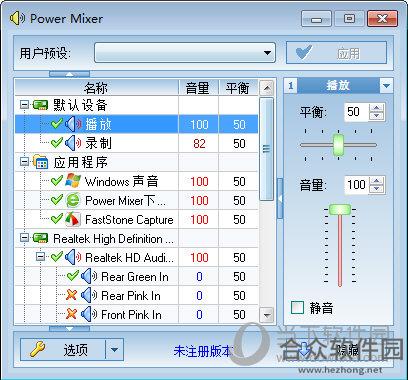Select the Windows 声音 row label

[x=122, y=182]
